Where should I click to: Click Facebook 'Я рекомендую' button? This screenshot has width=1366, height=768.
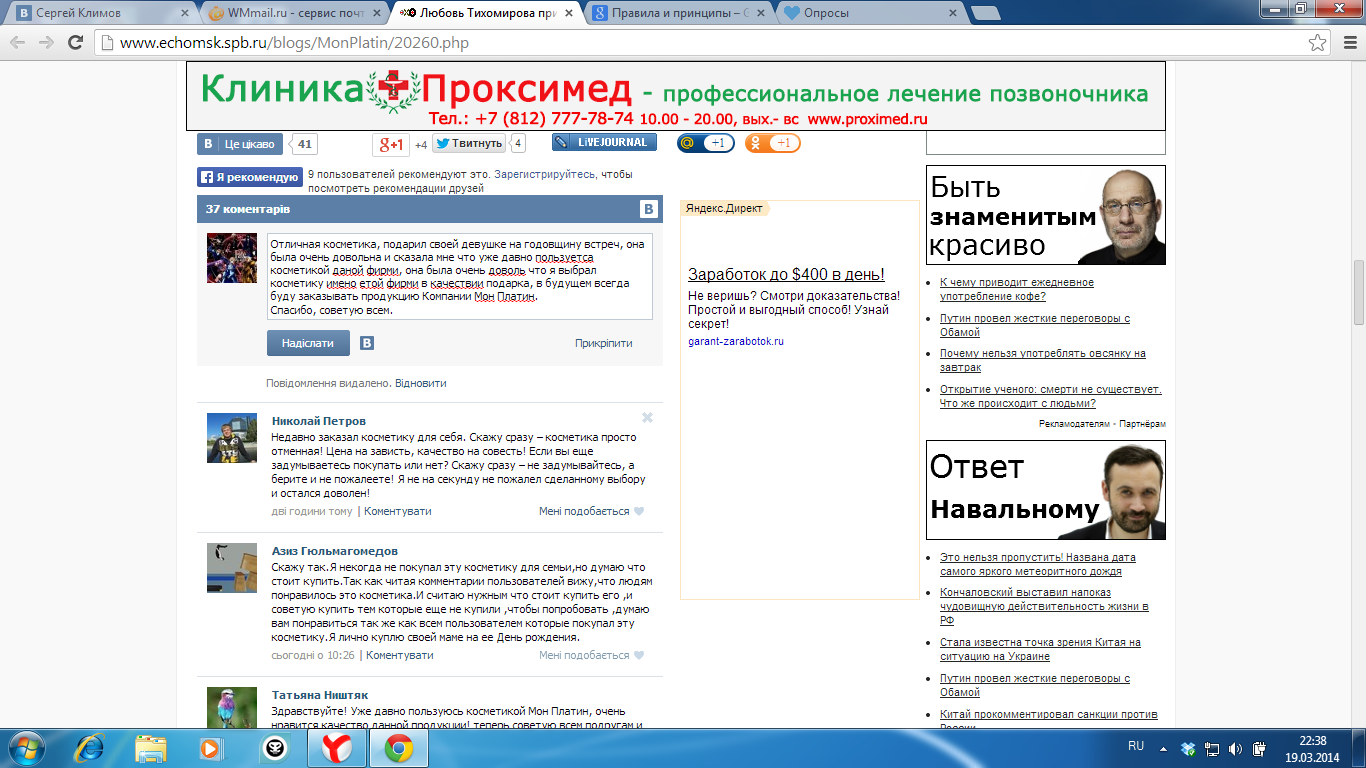click(x=250, y=177)
